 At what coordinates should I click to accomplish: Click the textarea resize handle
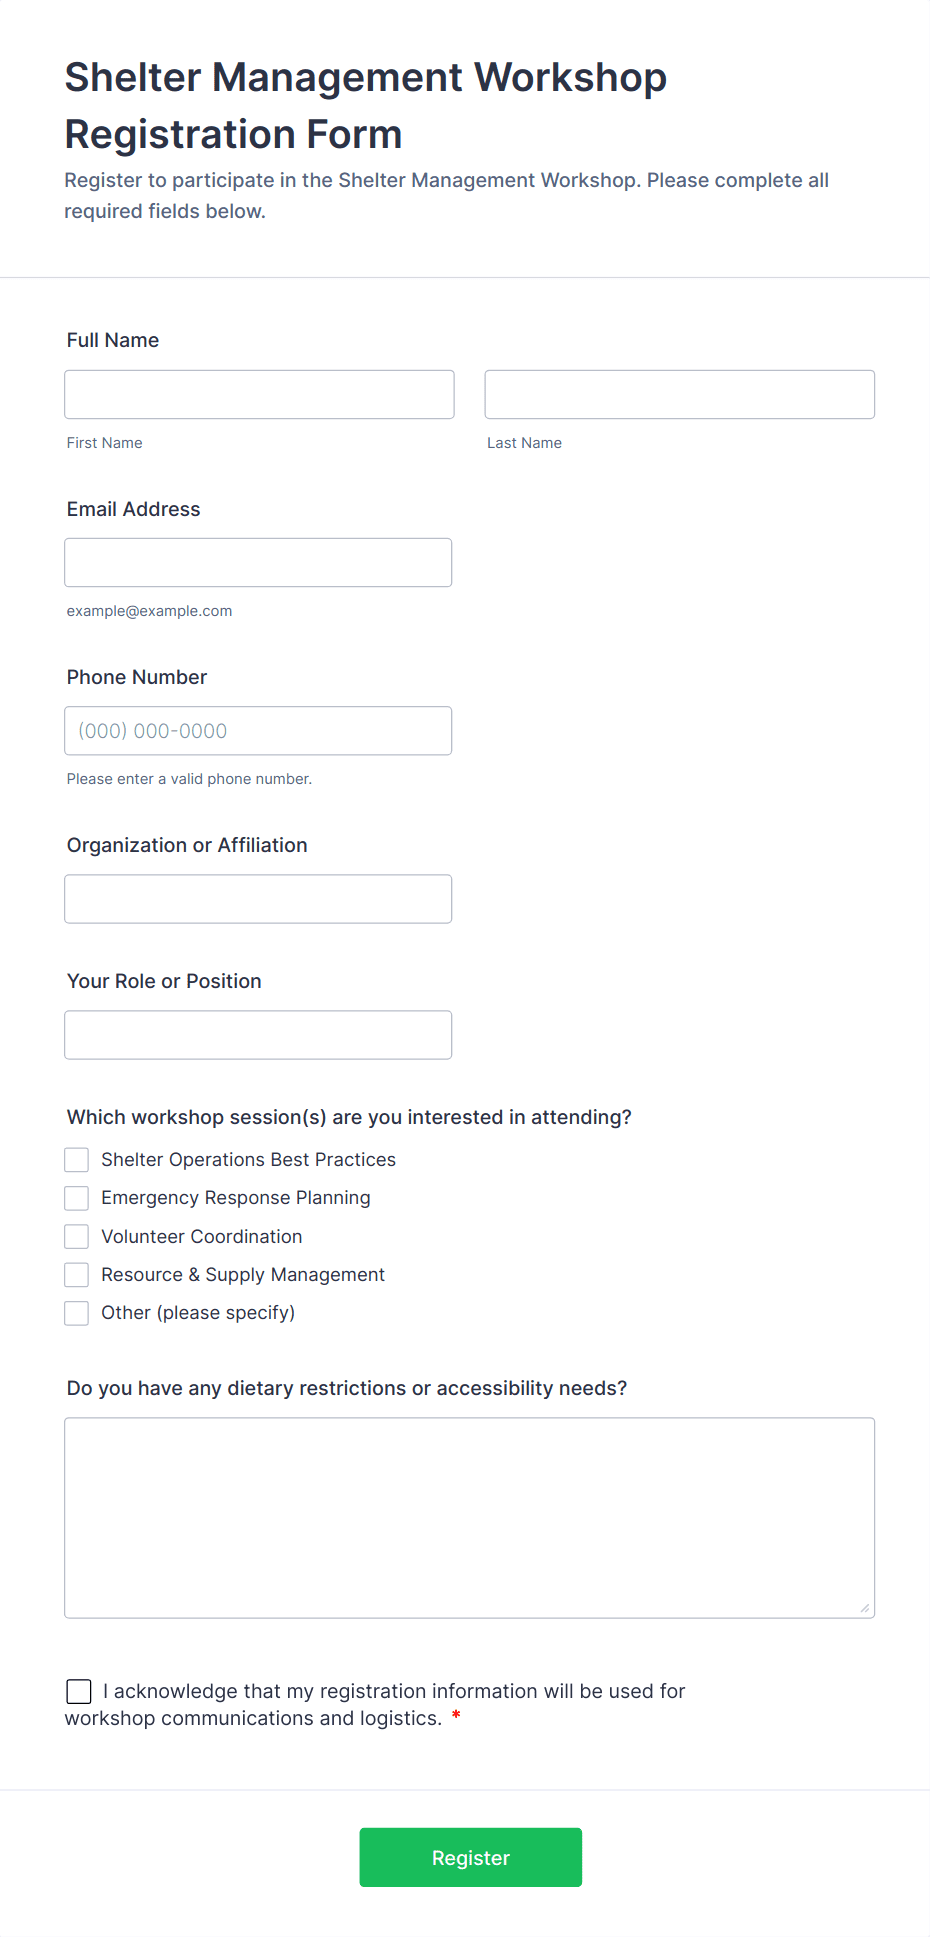coord(865,1608)
